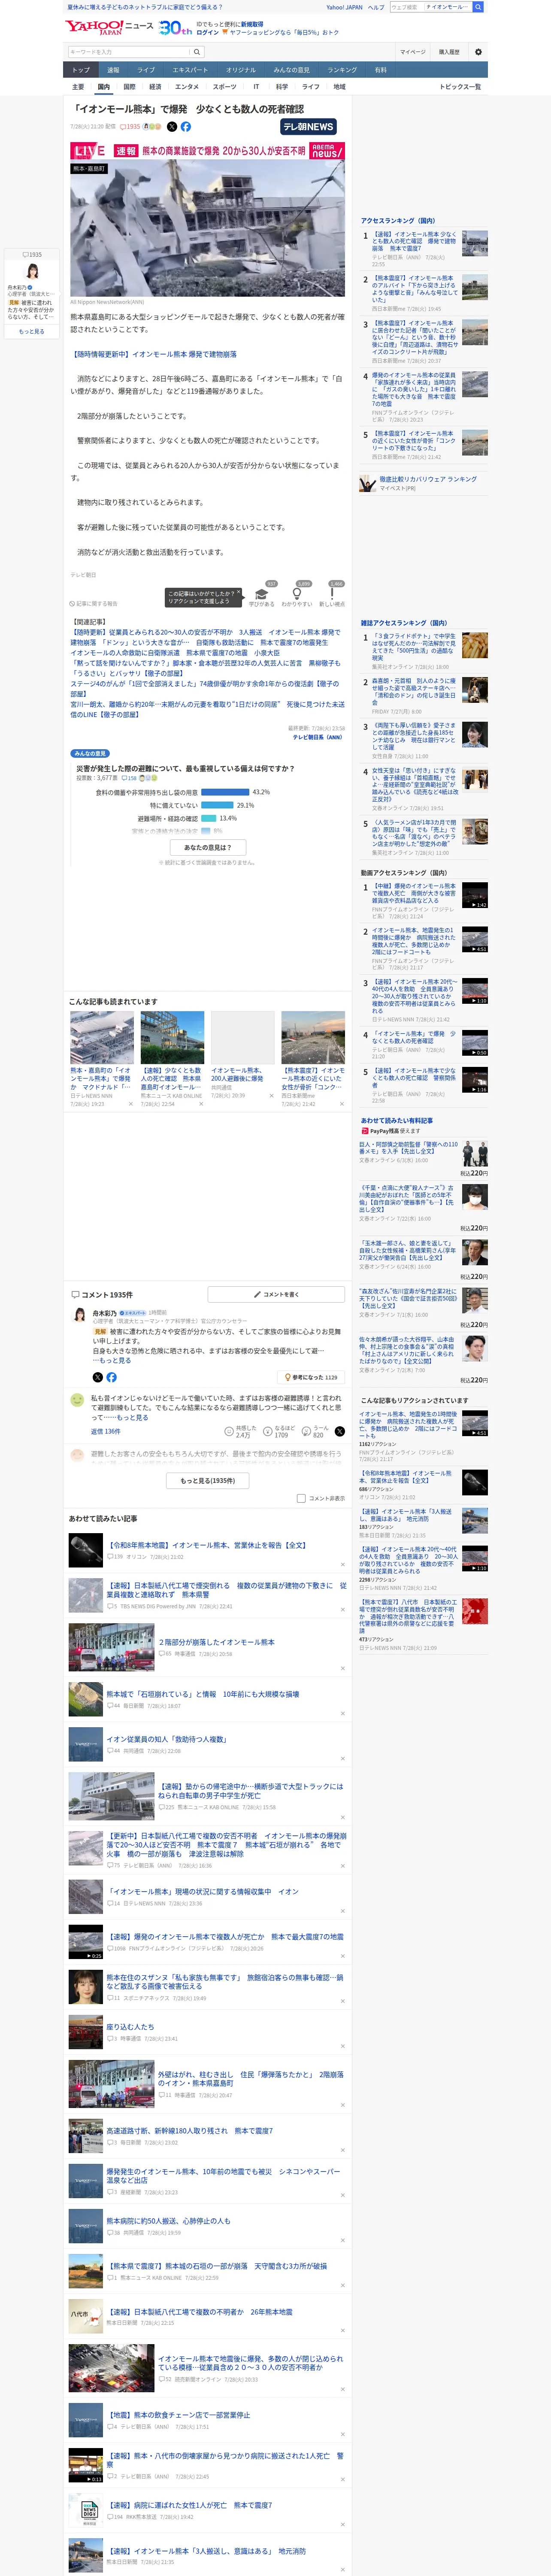Open the 2階部分が崩落したイオンモール熊本 article

tap(217, 1642)
